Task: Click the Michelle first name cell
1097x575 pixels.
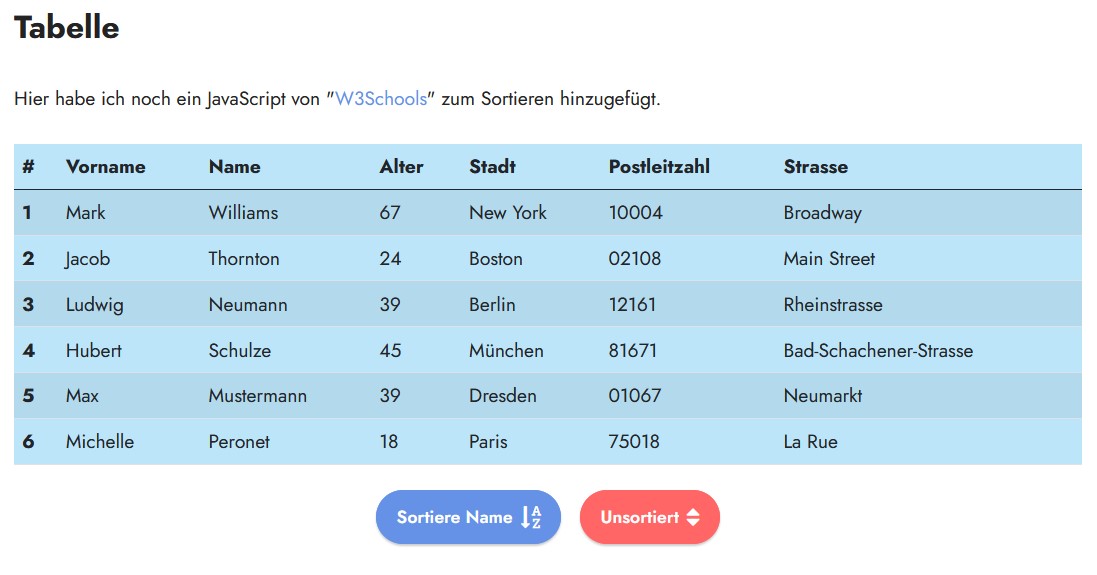Action: point(100,442)
